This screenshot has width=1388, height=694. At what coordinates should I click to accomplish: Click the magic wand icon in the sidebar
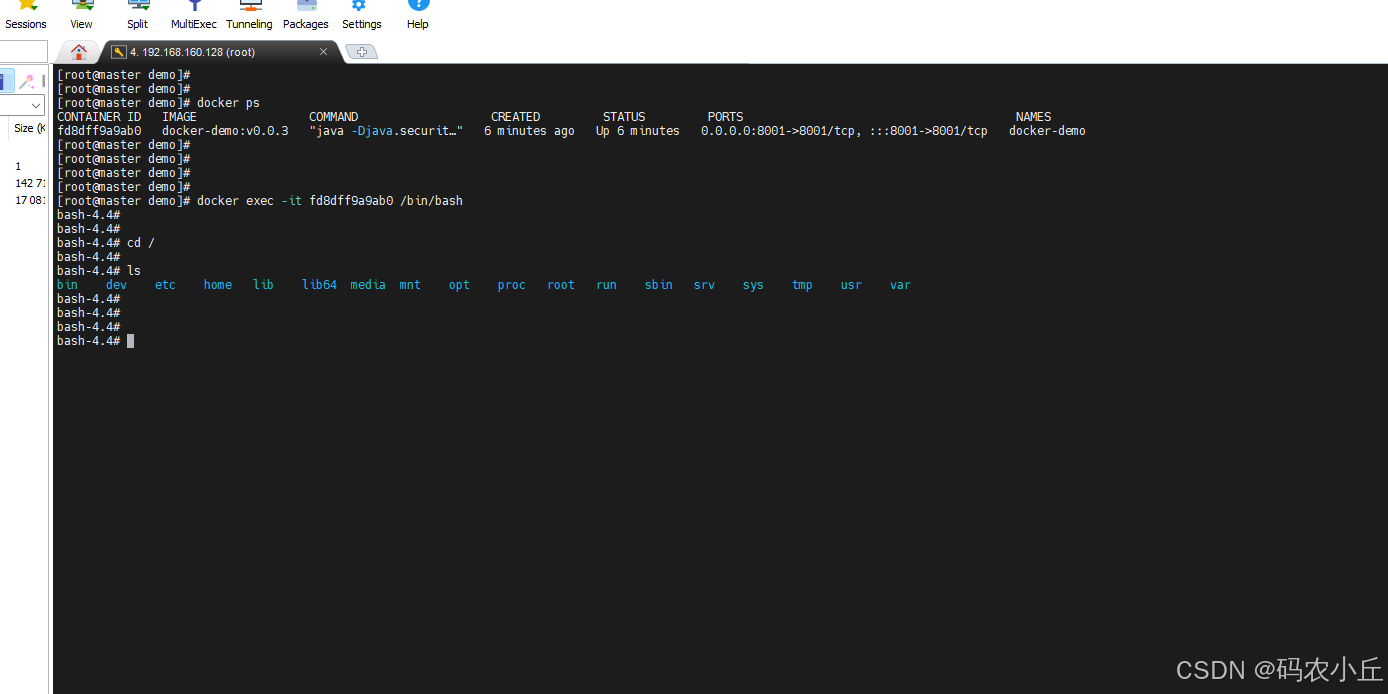click(28, 81)
